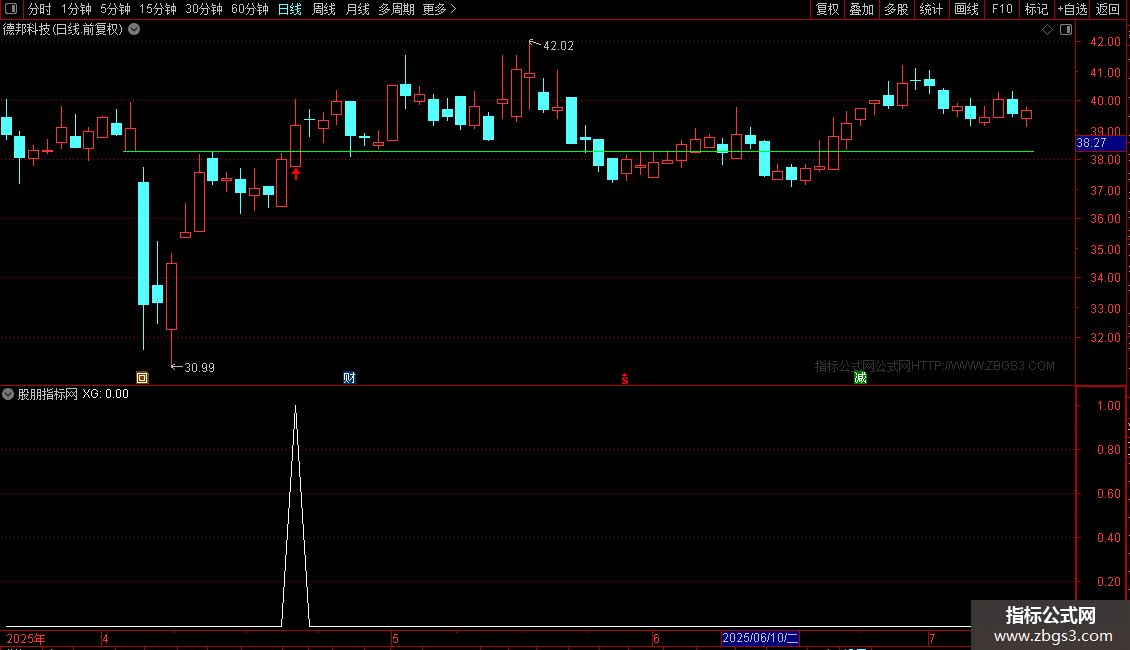1130x650 pixels.
Task: Open F10 company info
Action: [1002, 9]
